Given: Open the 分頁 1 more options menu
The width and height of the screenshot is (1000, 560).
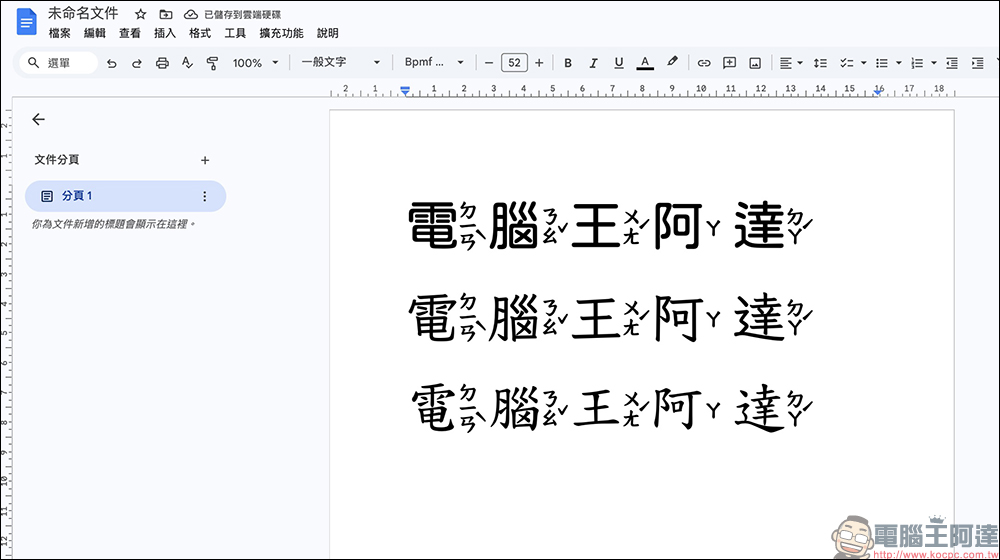Looking at the screenshot, I should 205,196.
